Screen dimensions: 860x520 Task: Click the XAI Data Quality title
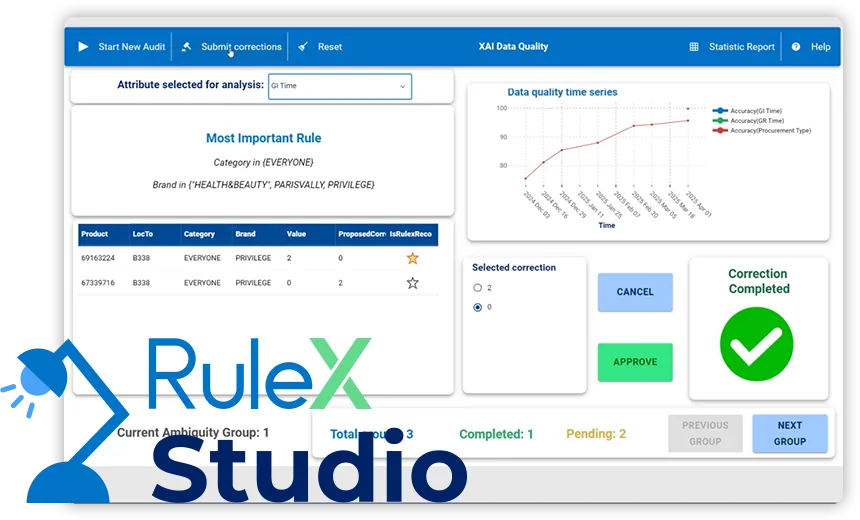point(513,47)
